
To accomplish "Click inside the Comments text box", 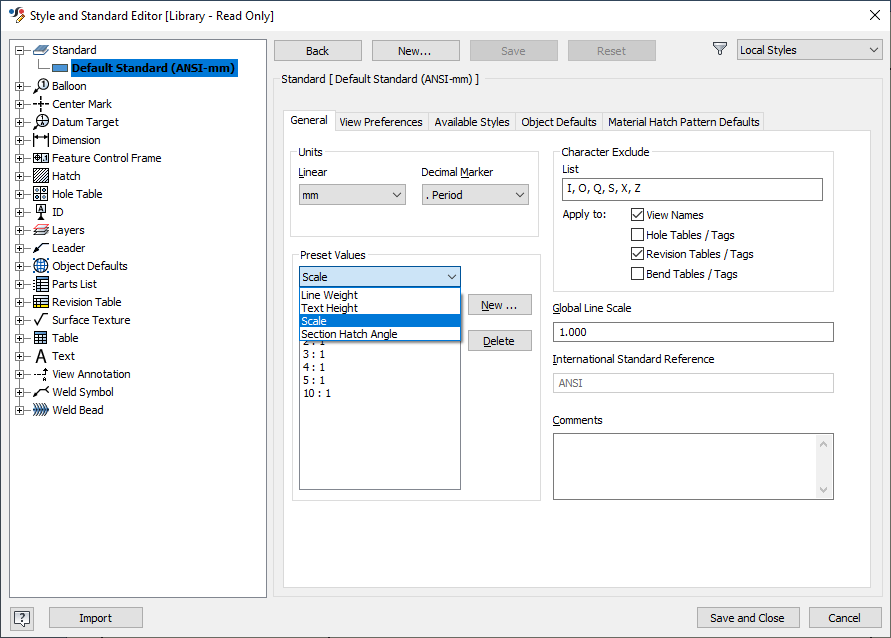I will 684,466.
